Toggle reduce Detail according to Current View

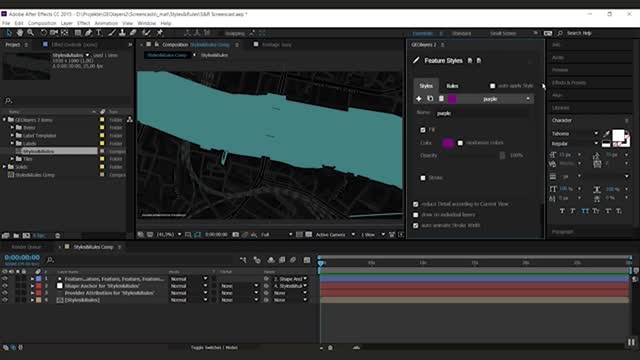(x=416, y=204)
